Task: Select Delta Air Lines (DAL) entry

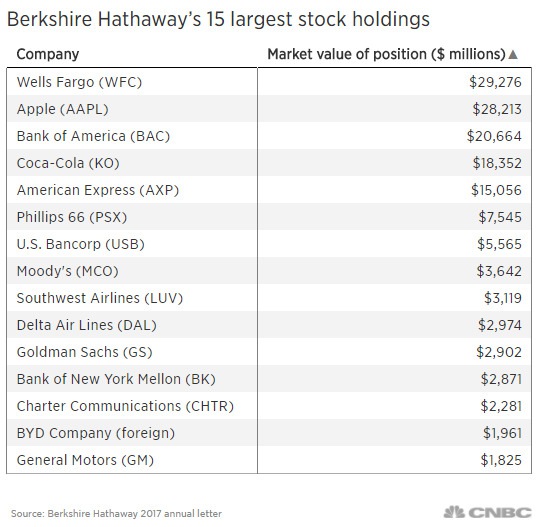Action: [86, 325]
